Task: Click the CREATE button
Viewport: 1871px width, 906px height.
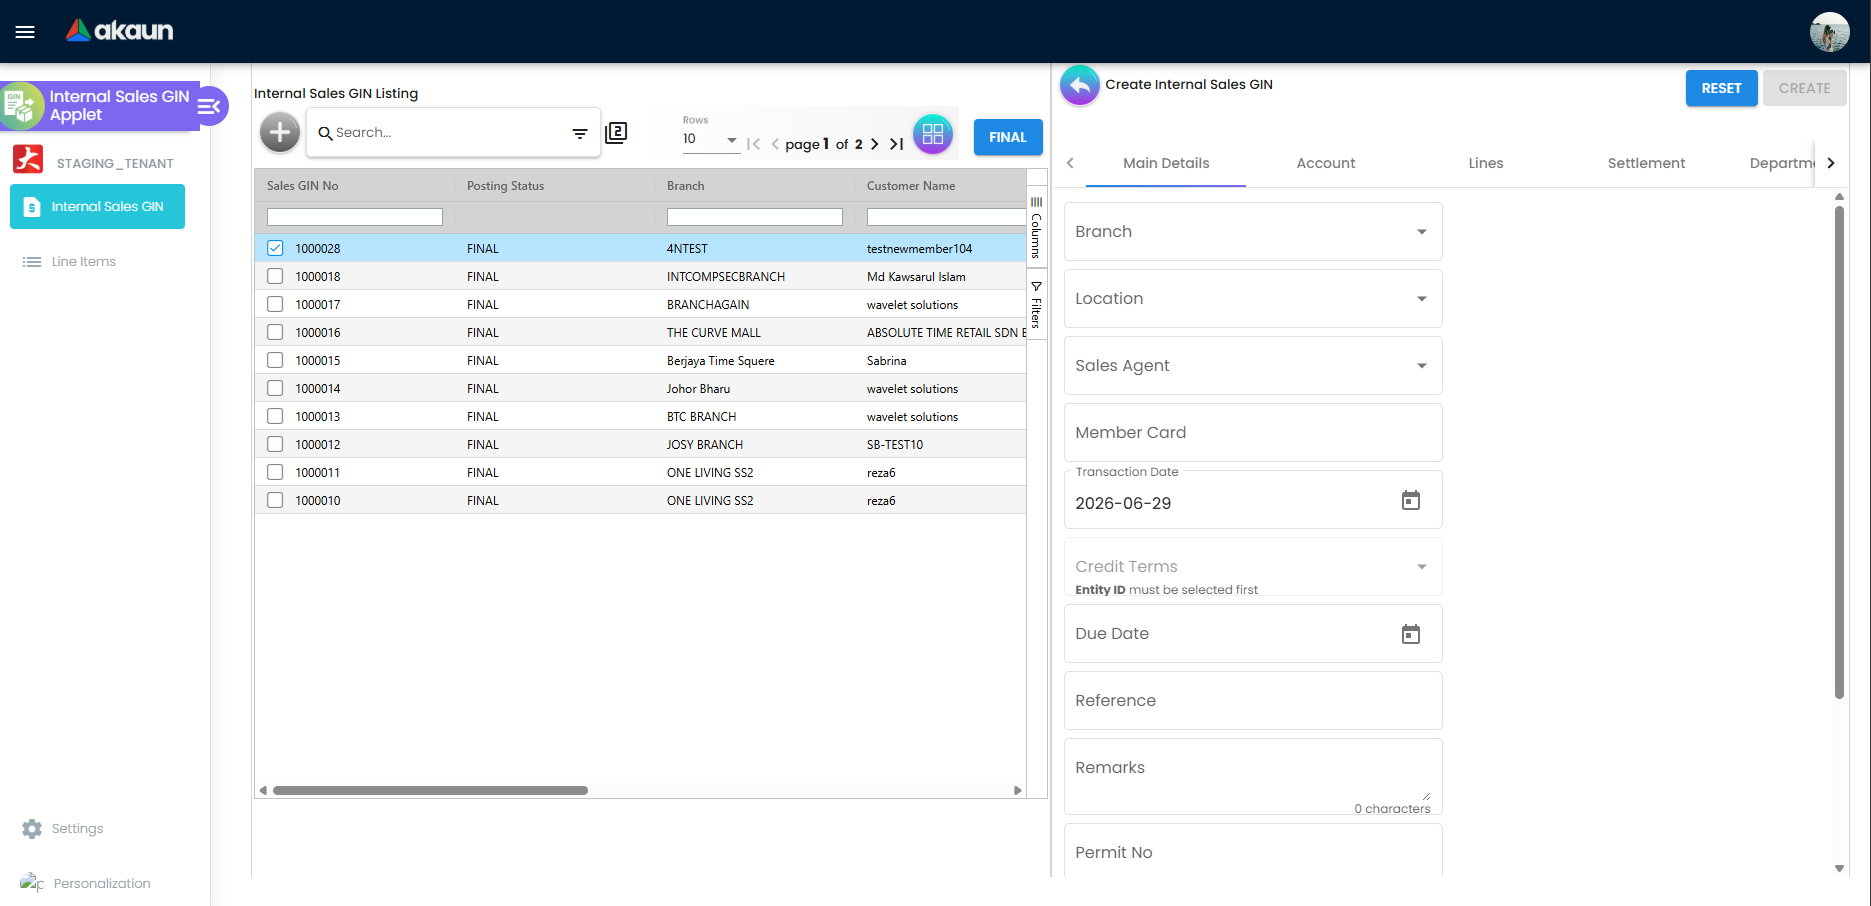Action: (1804, 88)
